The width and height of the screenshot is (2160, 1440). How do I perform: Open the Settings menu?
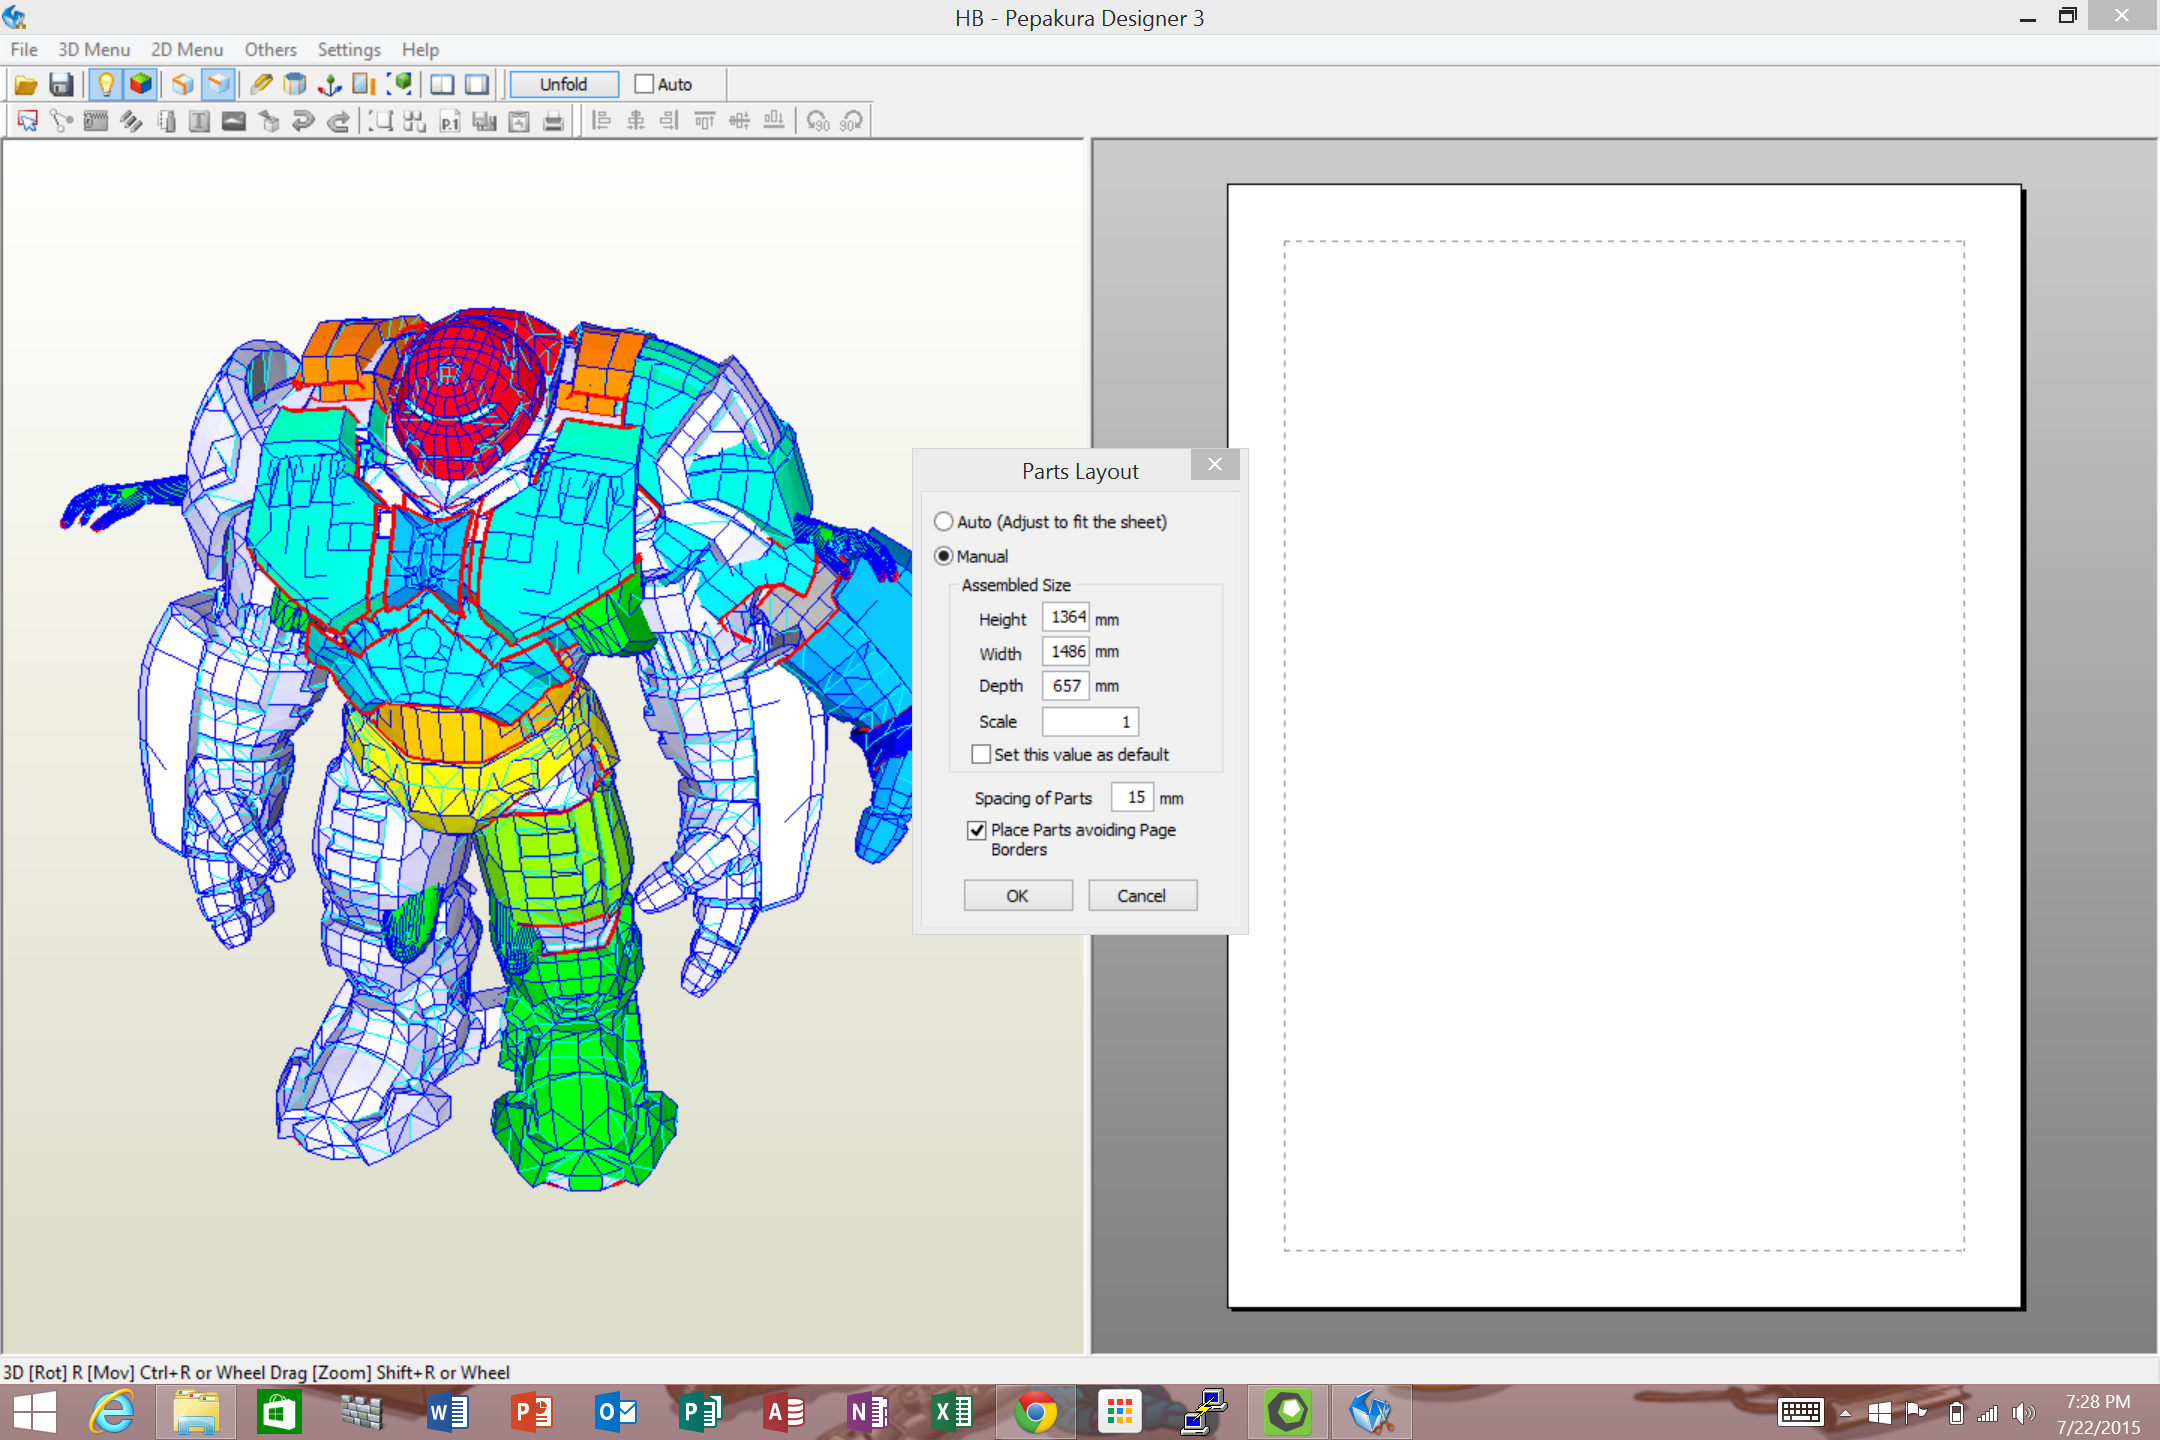[349, 49]
